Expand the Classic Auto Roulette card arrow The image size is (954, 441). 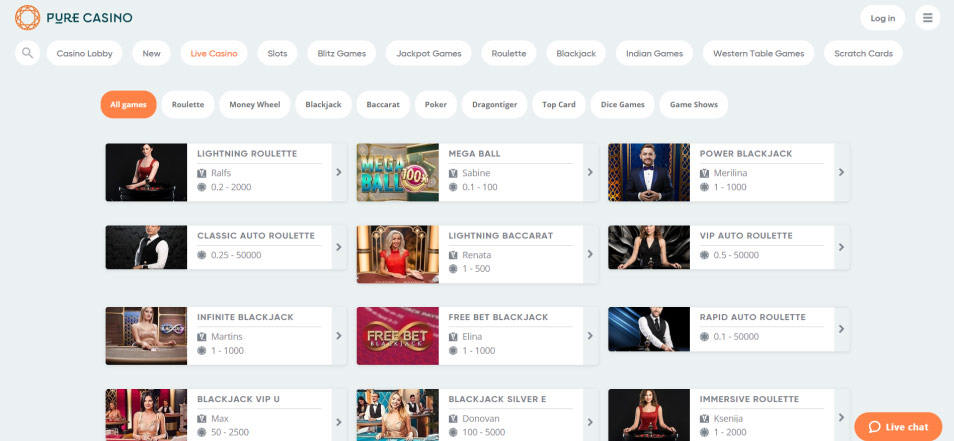tap(339, 247)
